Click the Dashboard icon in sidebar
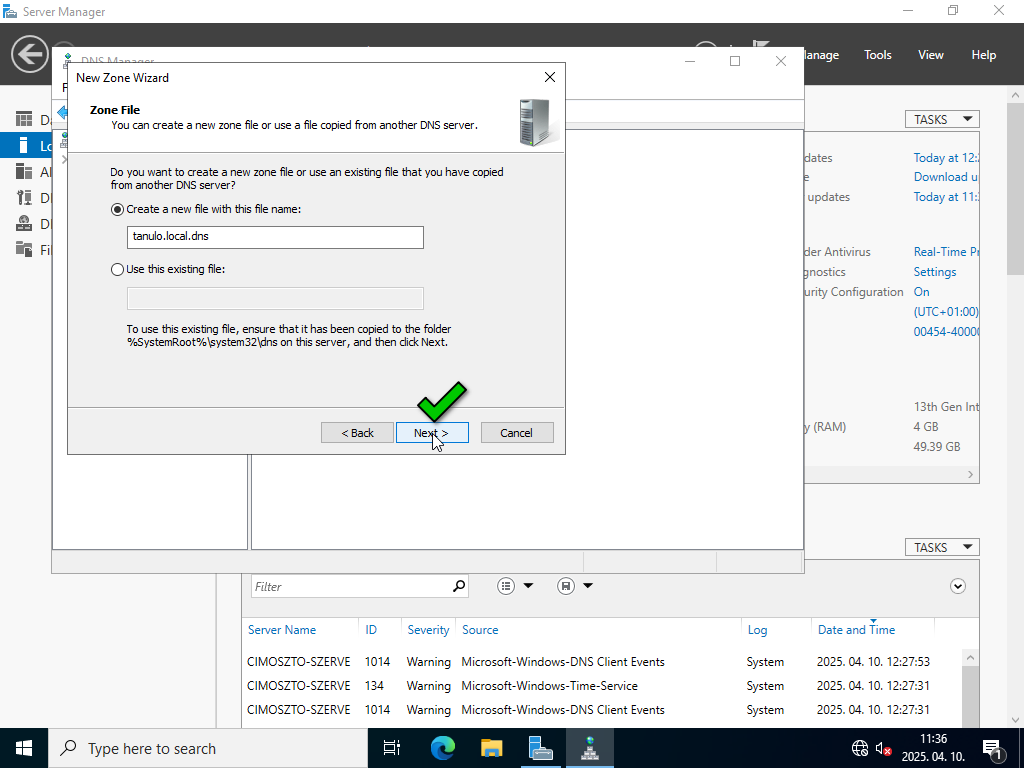 click(x=24, y=120)
